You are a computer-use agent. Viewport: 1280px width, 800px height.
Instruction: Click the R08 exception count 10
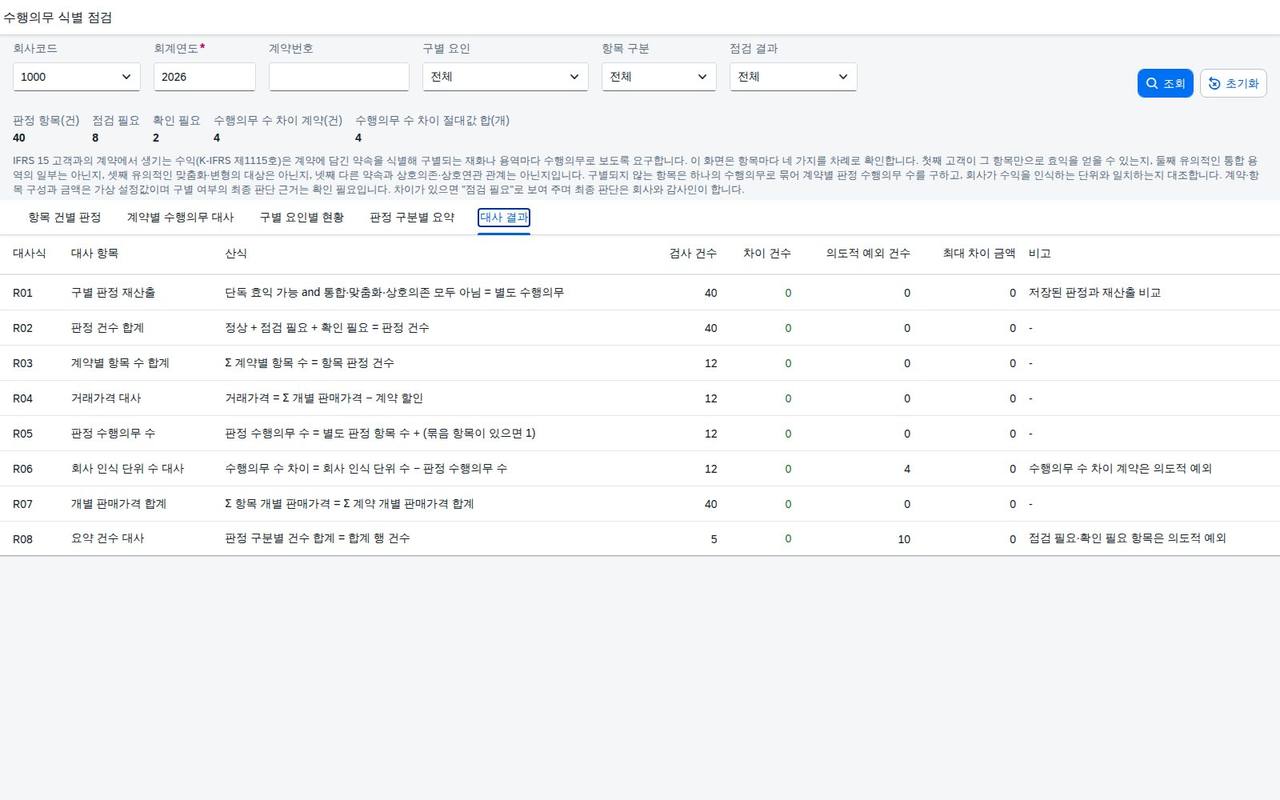904,538
